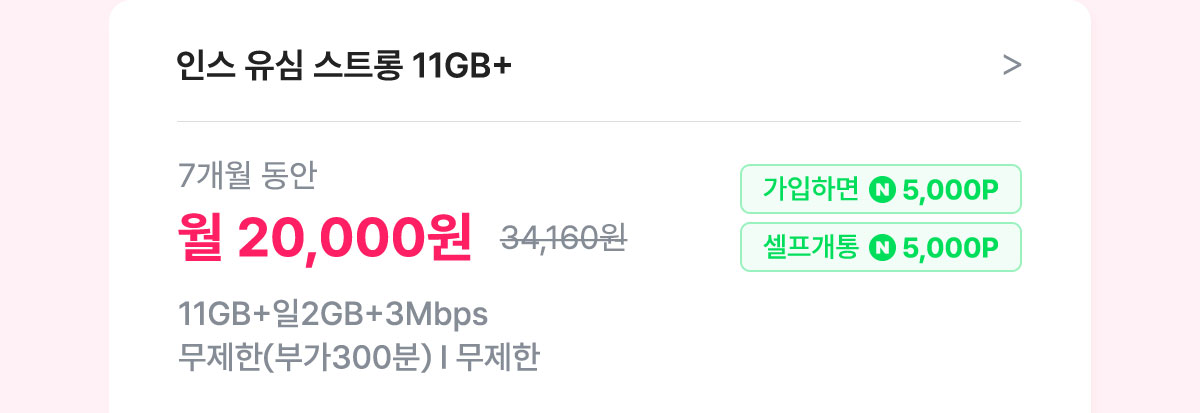Click the 셀프개통 label text
1200x413 pixels.
pos(811,247)
